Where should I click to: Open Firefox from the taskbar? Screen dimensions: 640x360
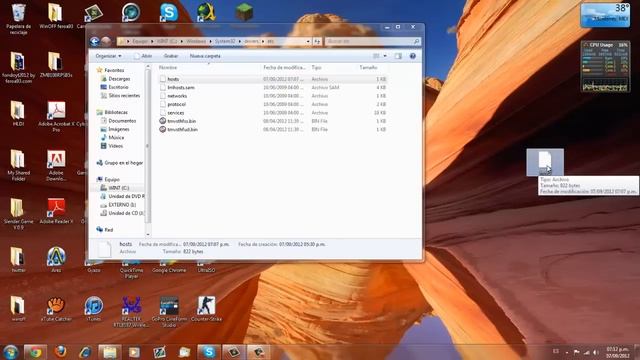[x=60, y=352]
